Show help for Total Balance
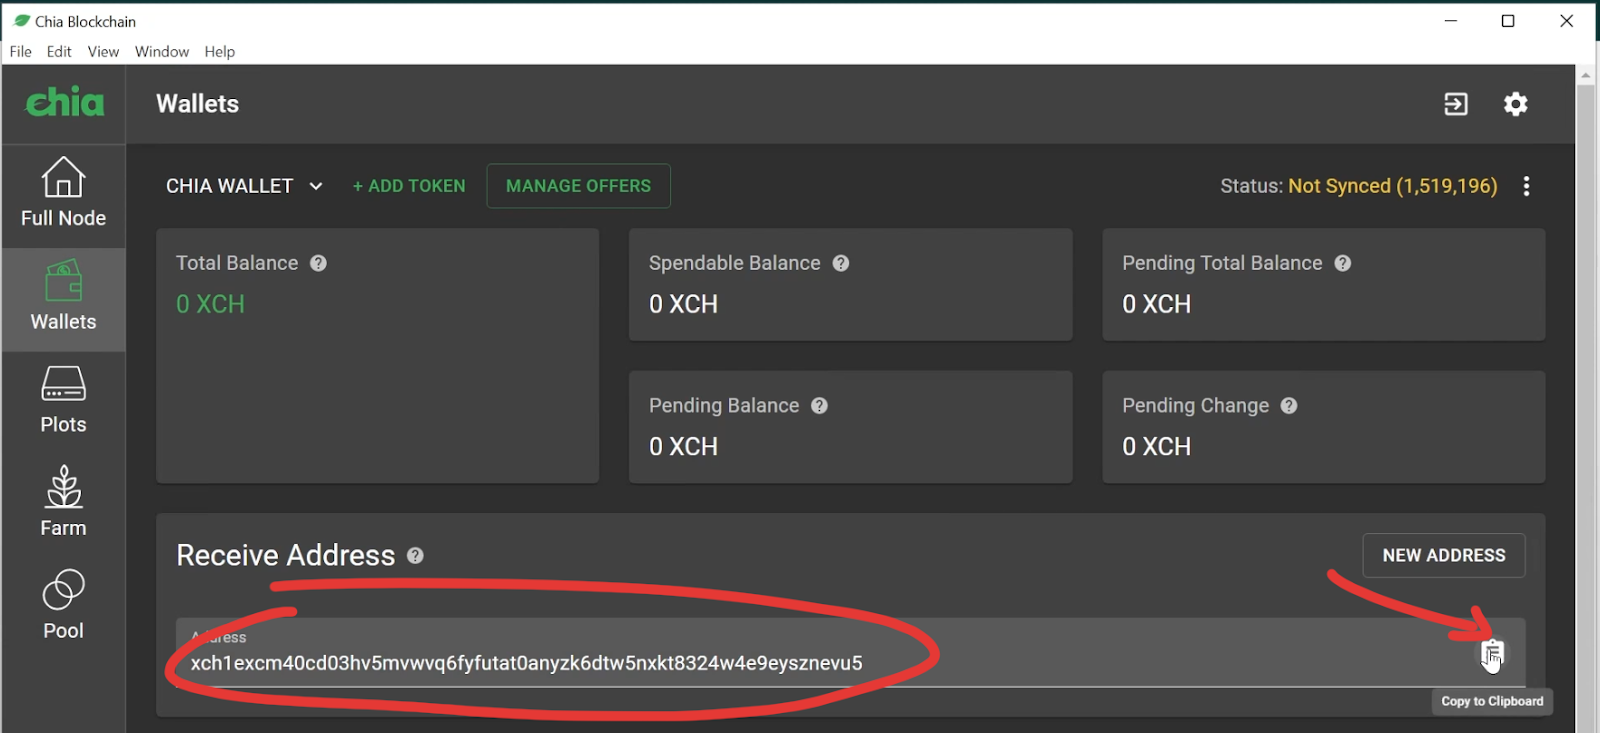The image size is (1600, 733). (x=318, y=263)
